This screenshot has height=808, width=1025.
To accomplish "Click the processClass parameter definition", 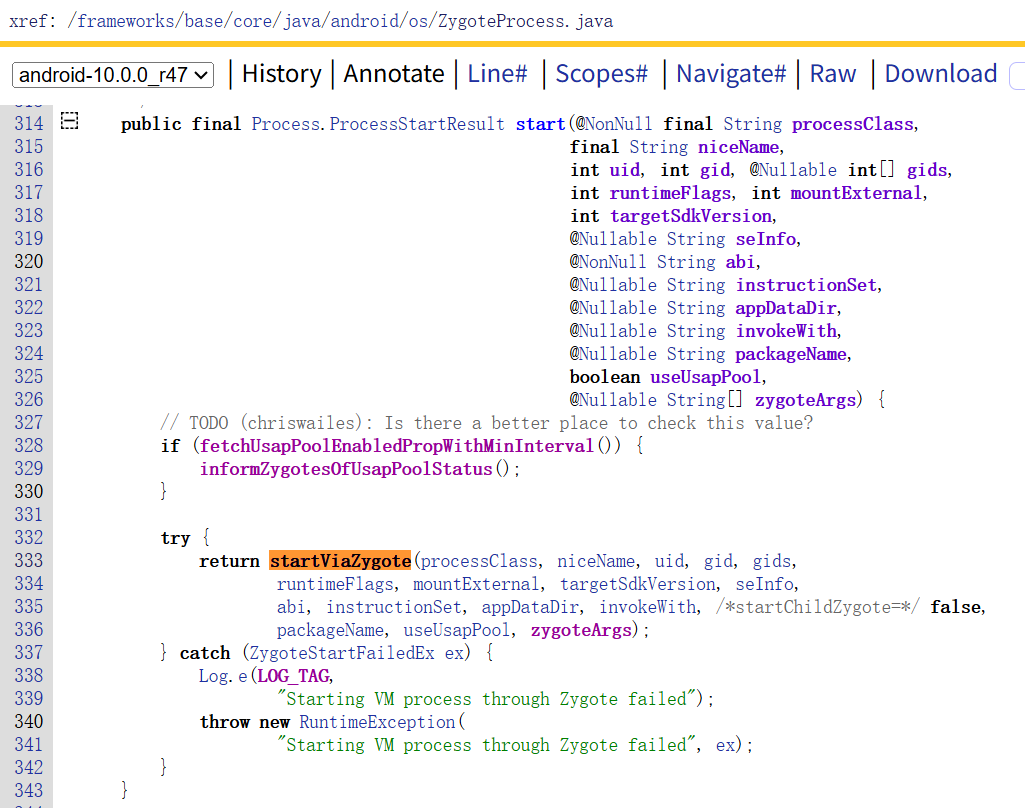I will 852,124.
